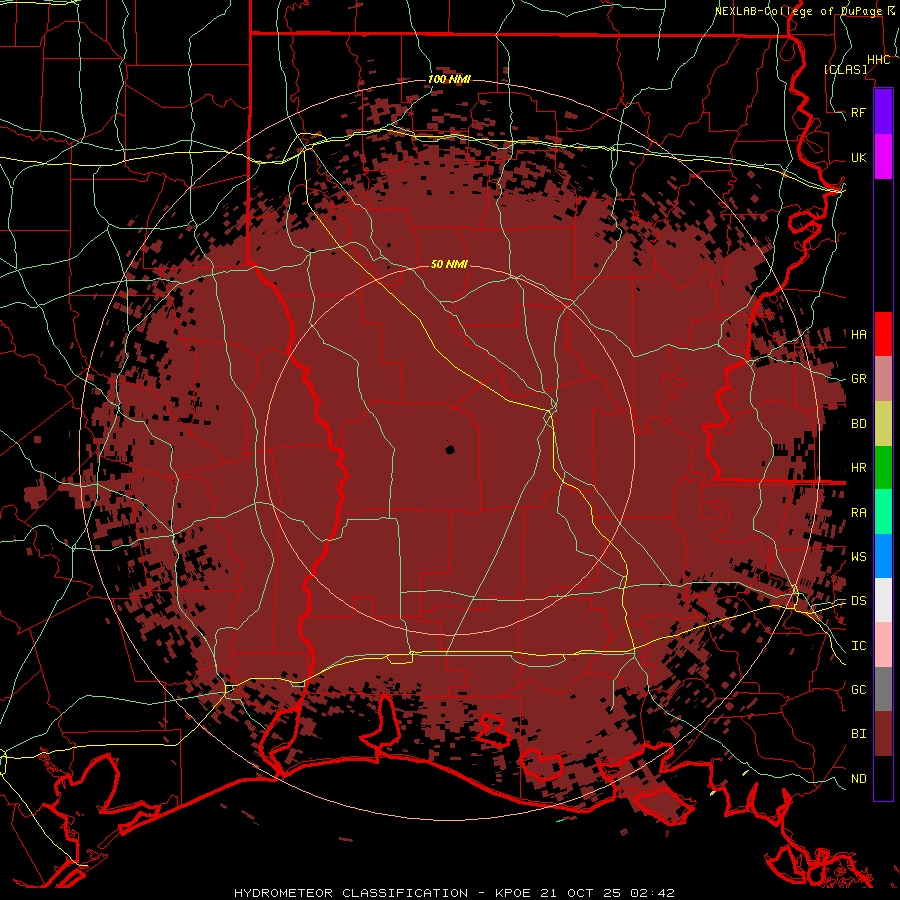
Task: Click the RF legend text label
Action: [x=858, y=112]
